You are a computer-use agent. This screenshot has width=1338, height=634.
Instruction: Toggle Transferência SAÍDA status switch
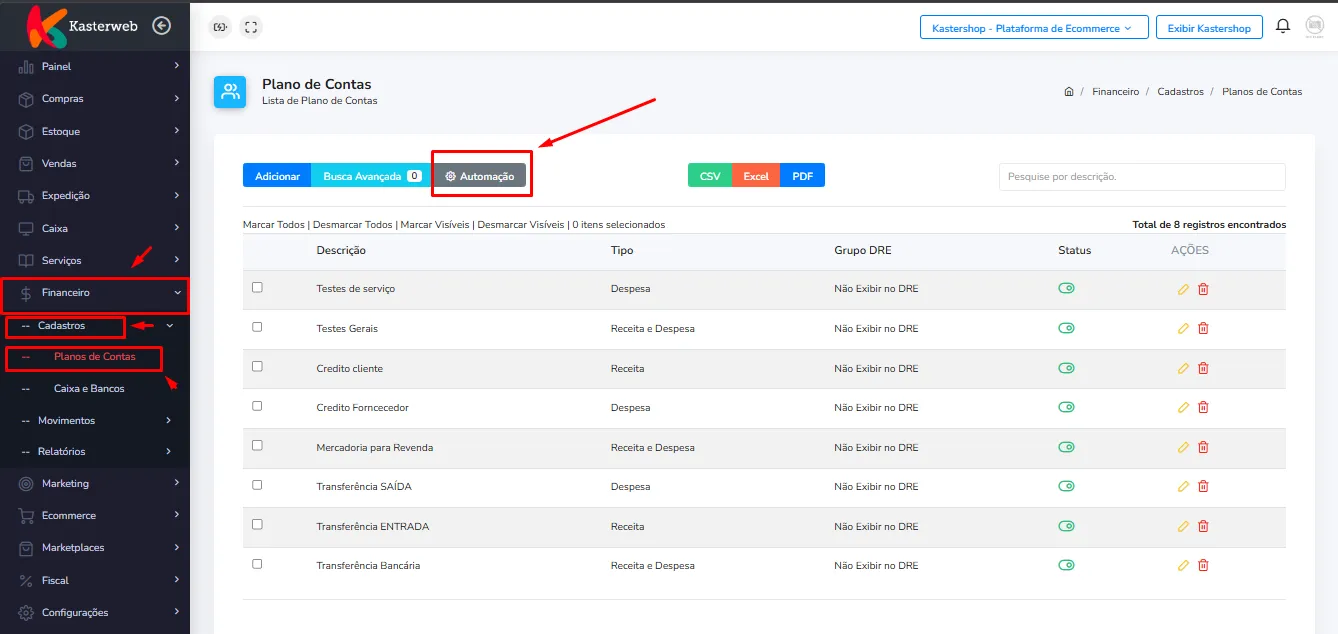(x=1066, y=486)
